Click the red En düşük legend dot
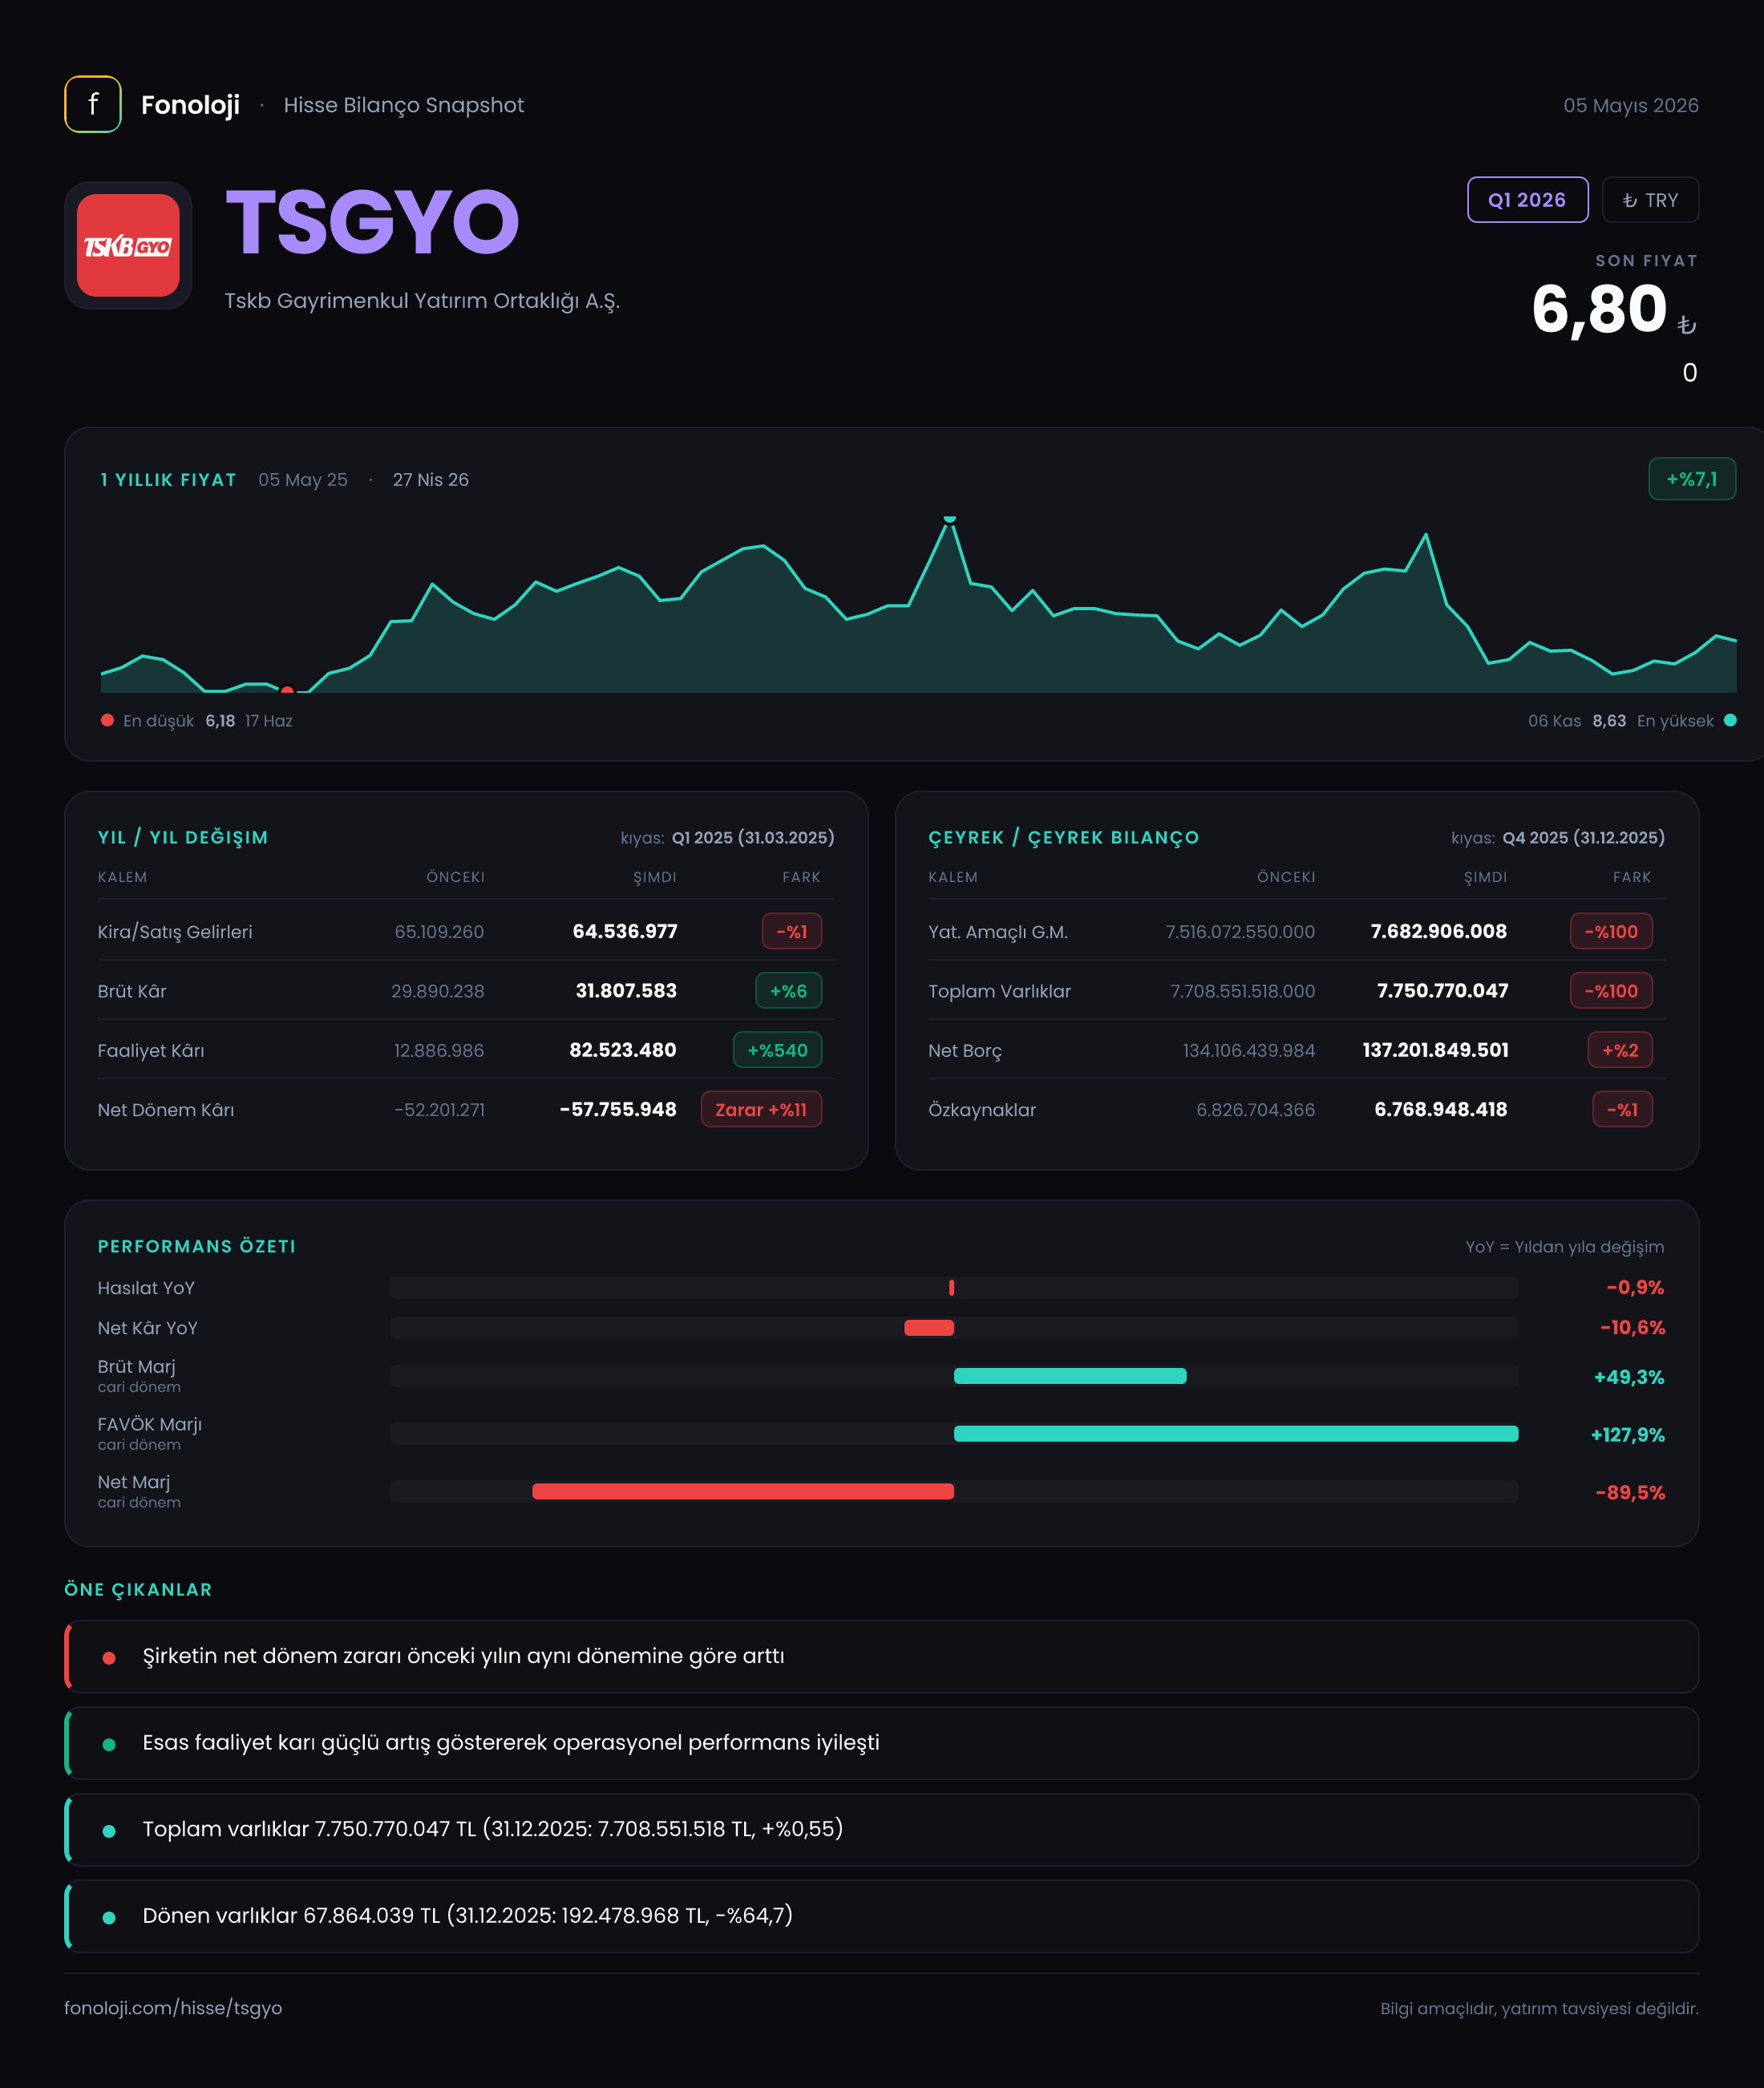The height and width of the screenshot is (2088, 1764). click(x=107, y=720)
